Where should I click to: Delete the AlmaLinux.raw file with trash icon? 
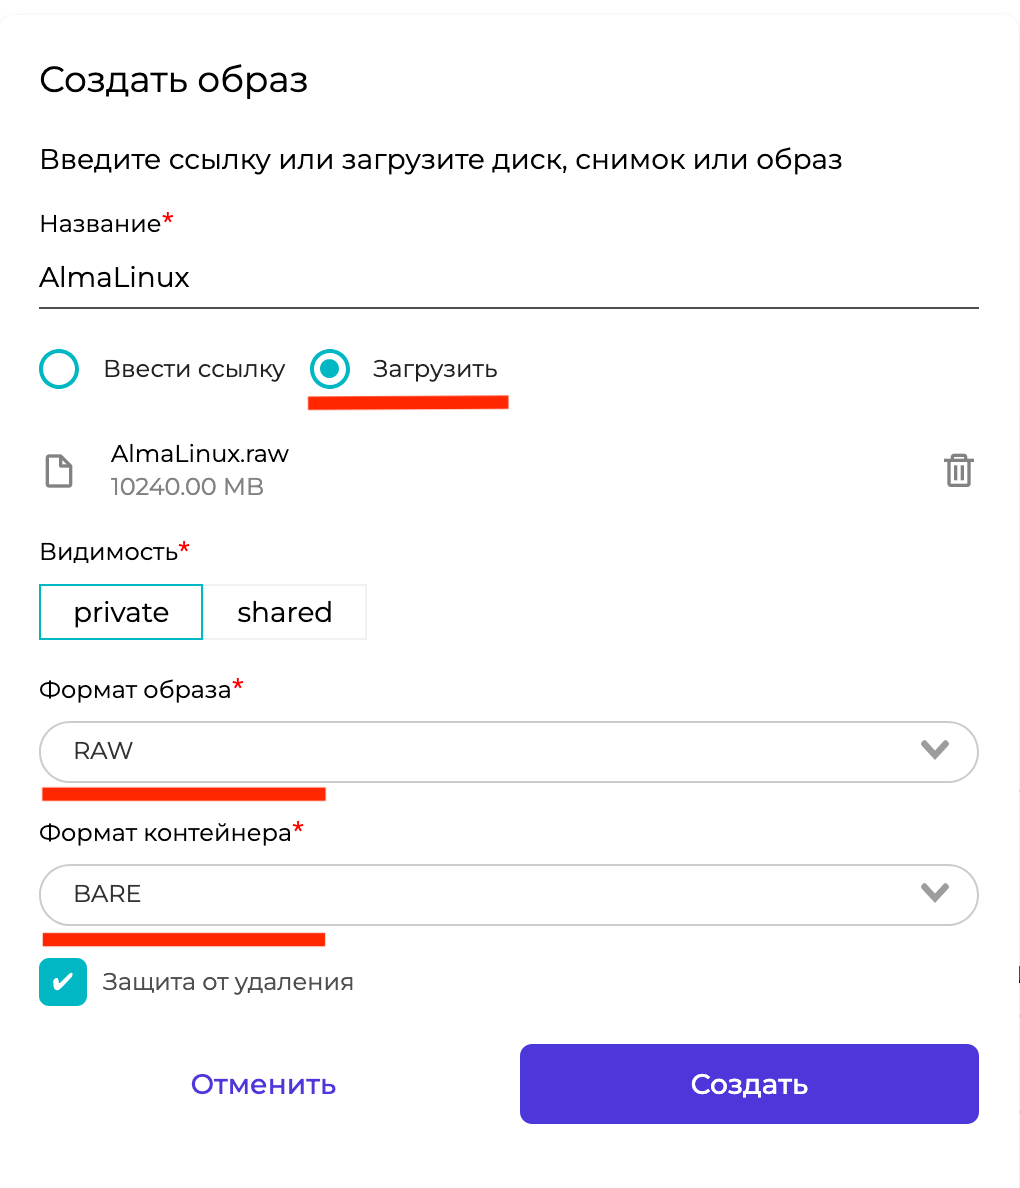pyautogui.click(x=958, y=470)
